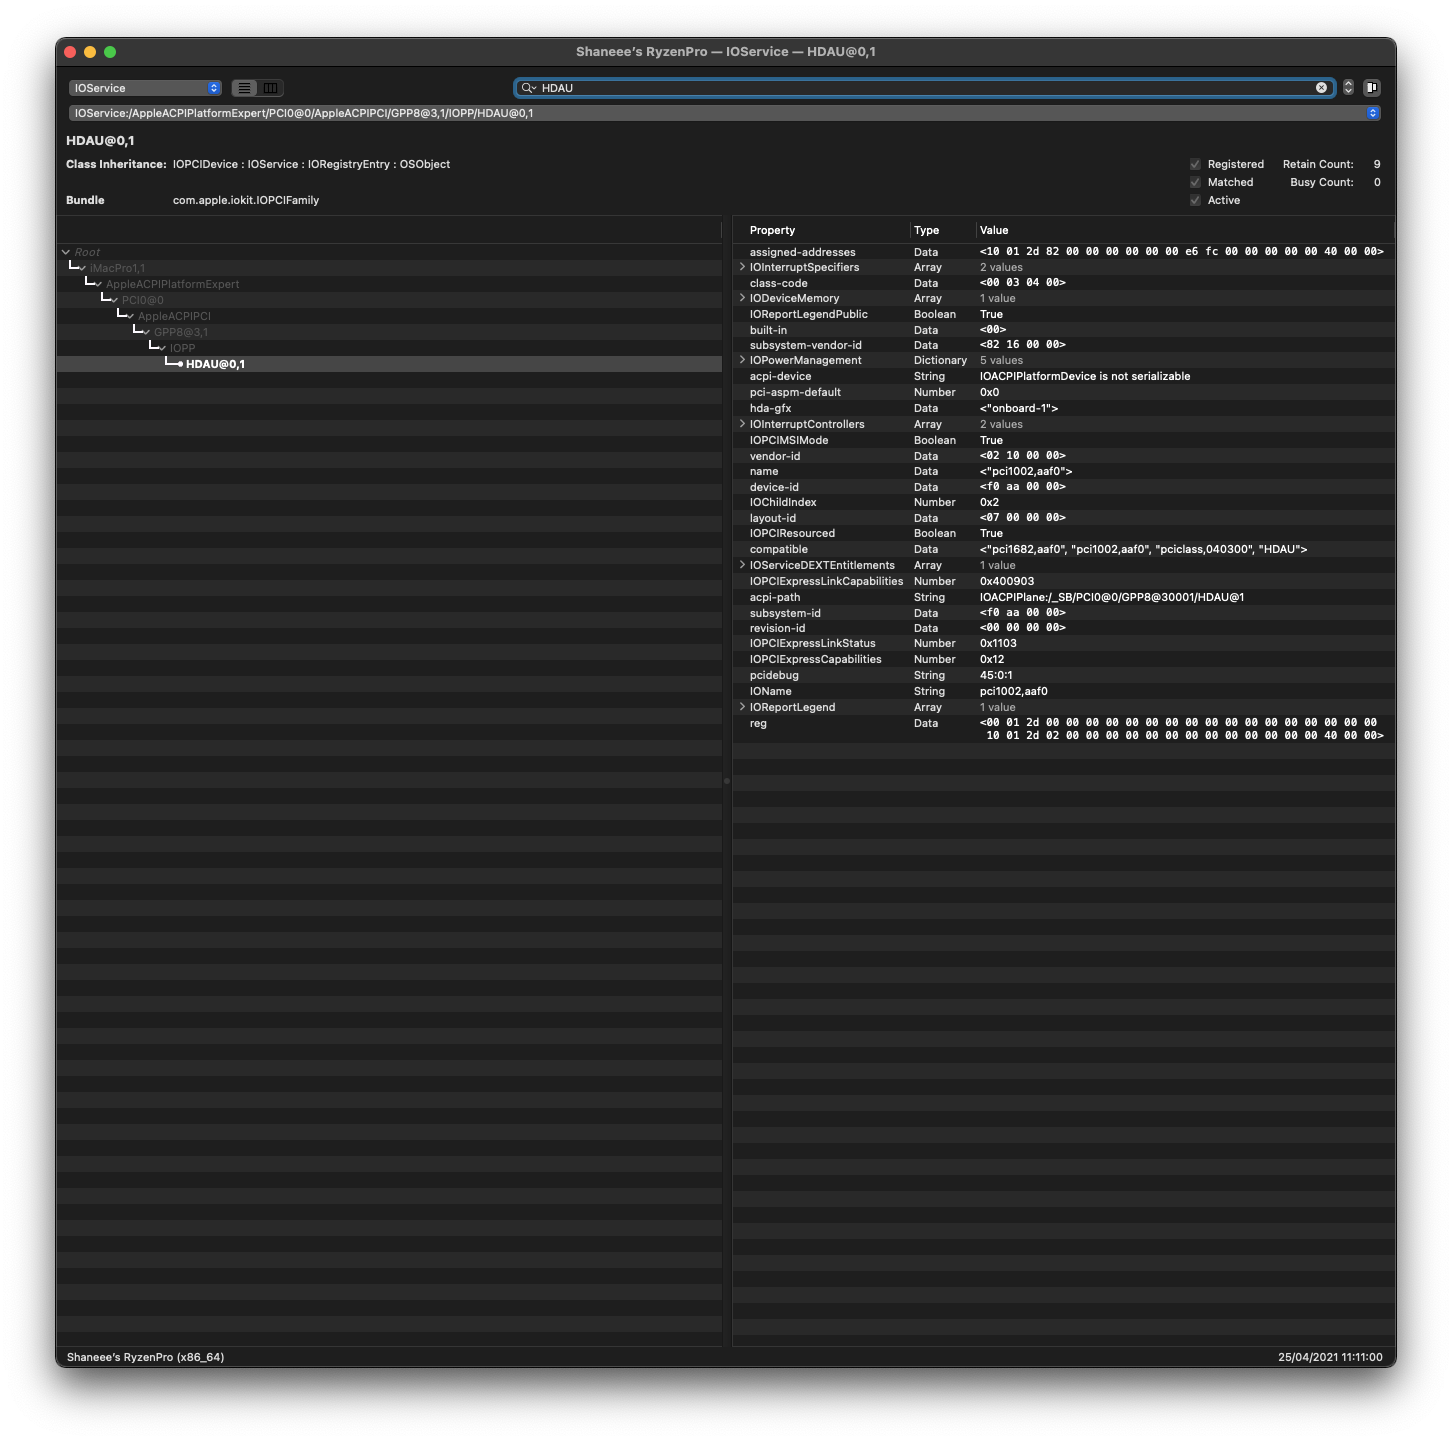This screenshot has width=1452, height=1441.
Task: Clear the HDAU search text
Action: pyautogui.click(x=1321, y=88)
